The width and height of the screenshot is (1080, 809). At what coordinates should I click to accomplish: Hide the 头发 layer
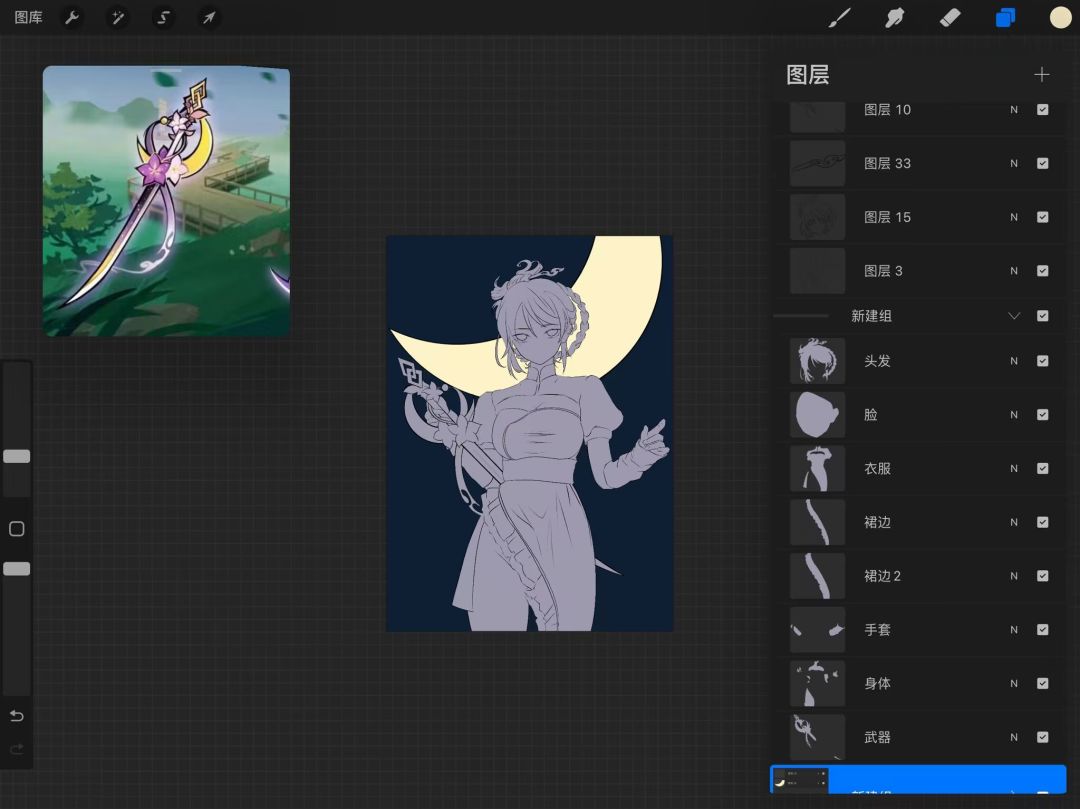(x=1043, y=361)
